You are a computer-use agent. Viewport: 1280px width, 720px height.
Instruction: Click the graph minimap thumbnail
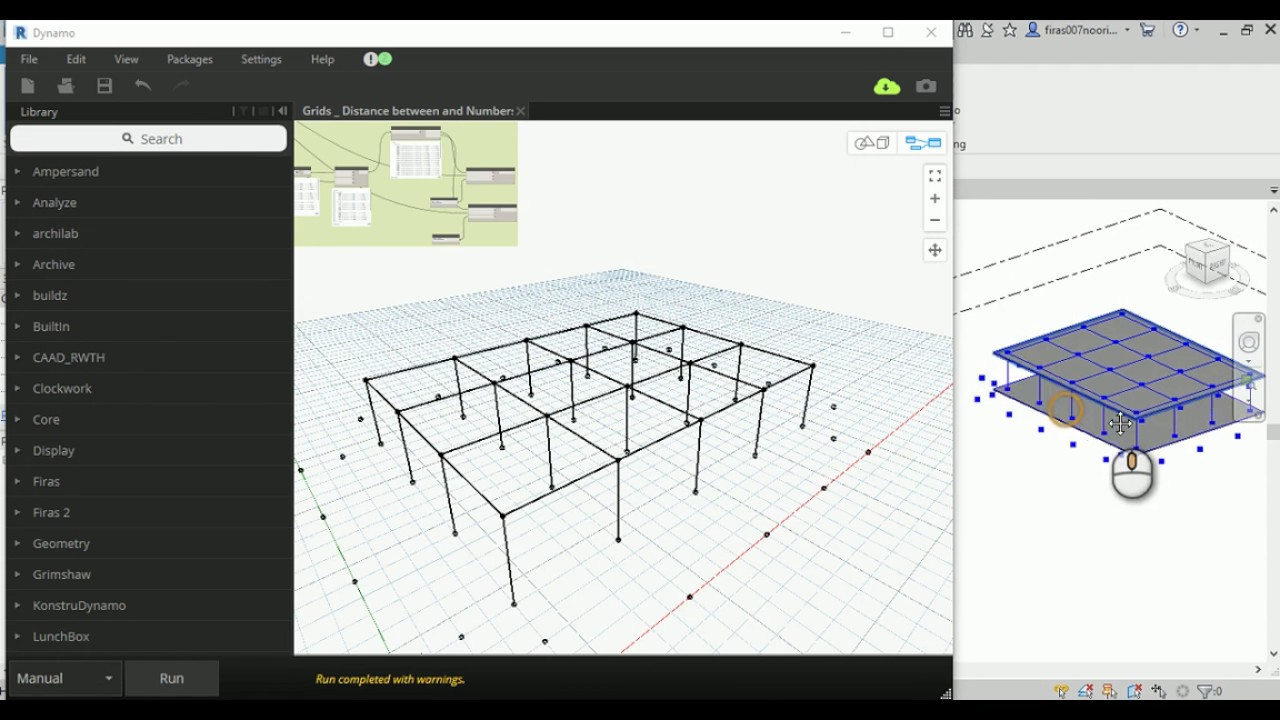tap(406, 184)
